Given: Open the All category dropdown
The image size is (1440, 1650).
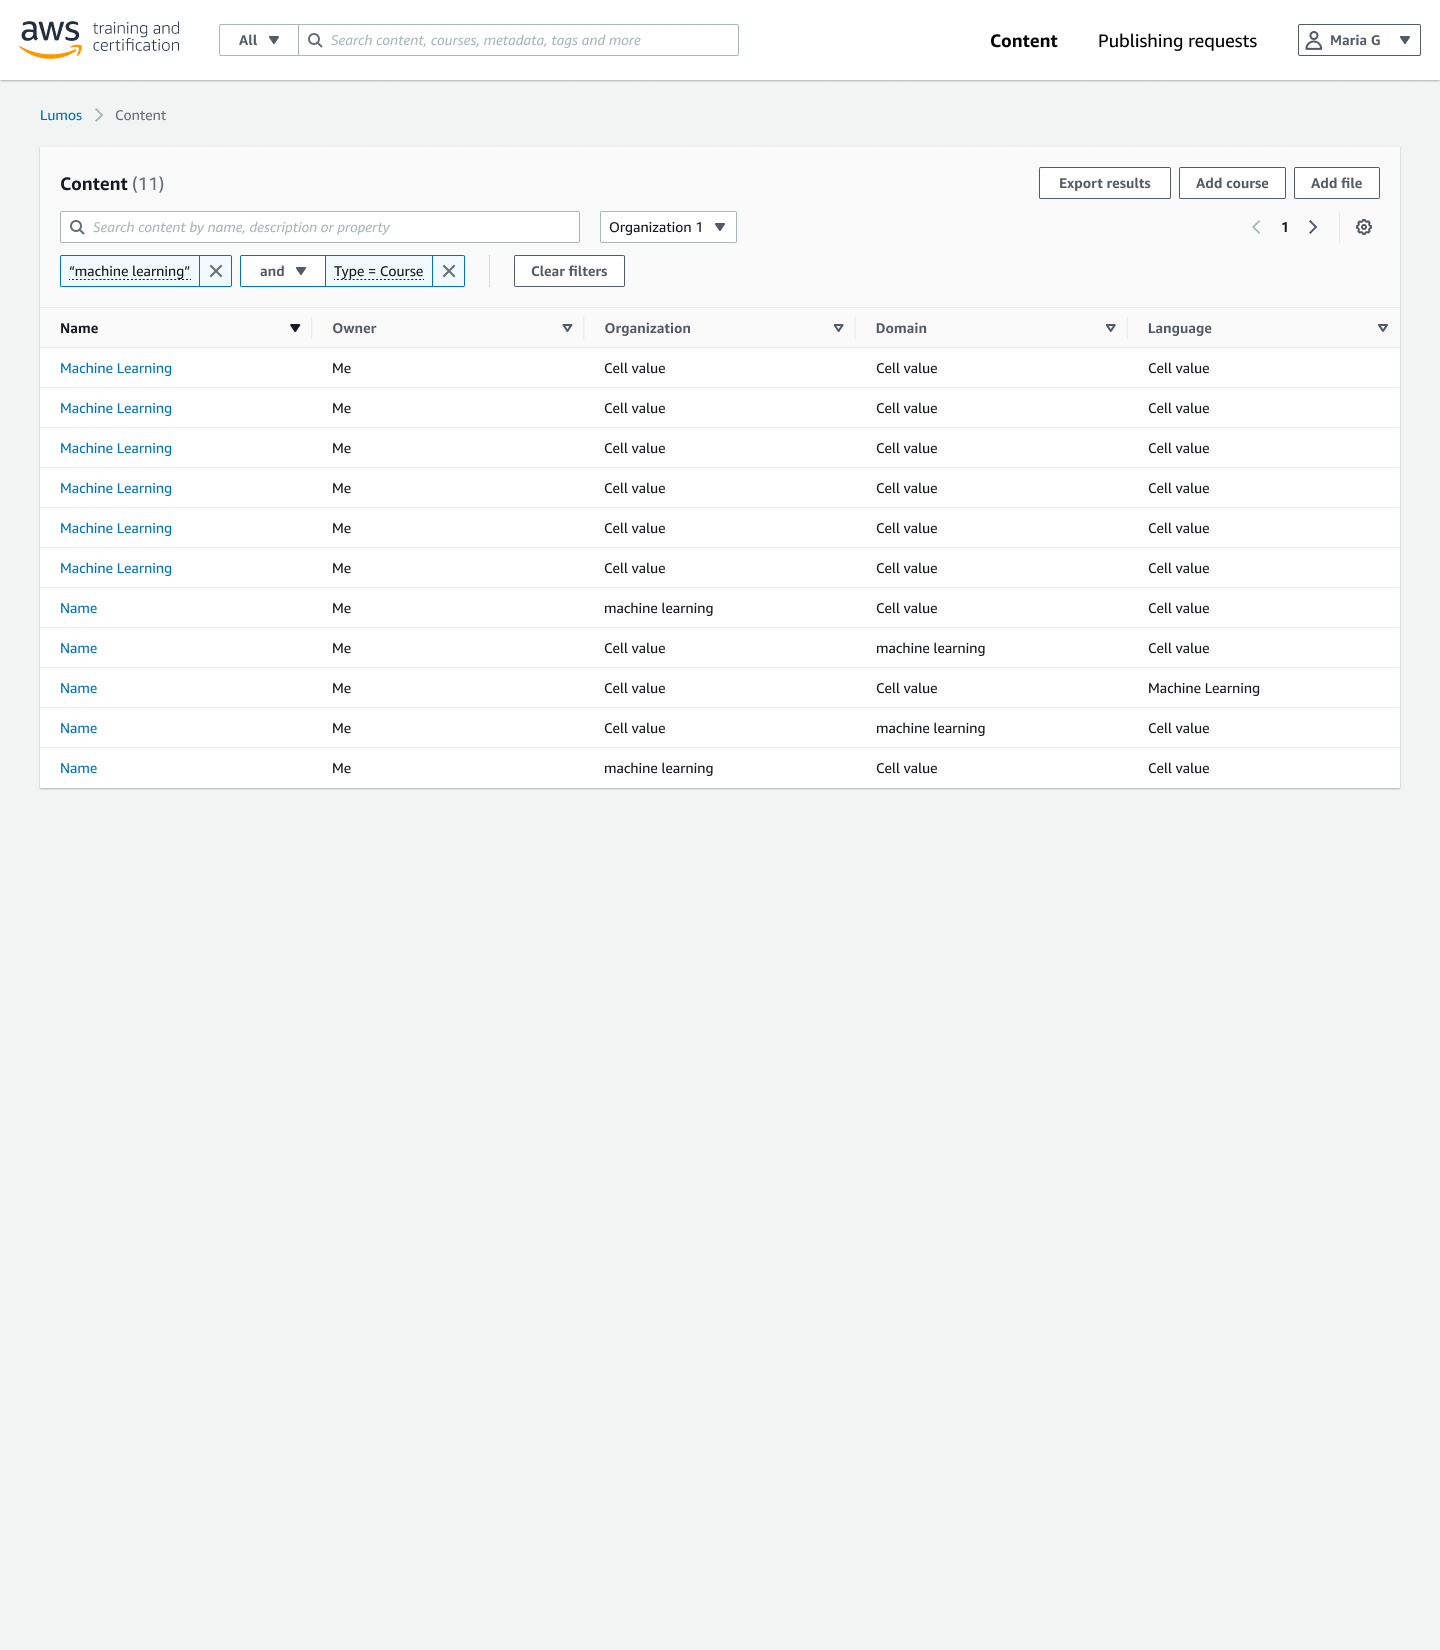Looking at the screenshot, I should (x=259, y=40).
